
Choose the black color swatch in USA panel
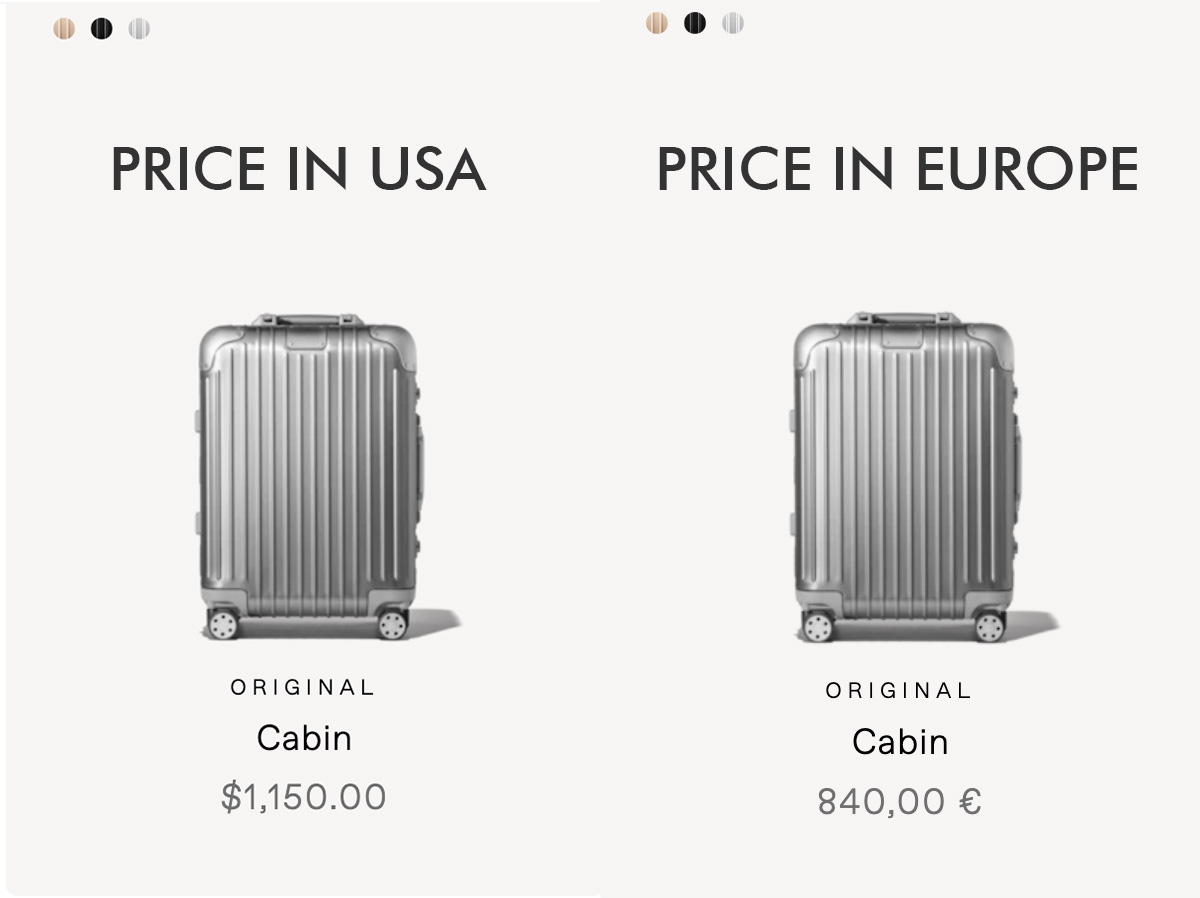[101, 29]
